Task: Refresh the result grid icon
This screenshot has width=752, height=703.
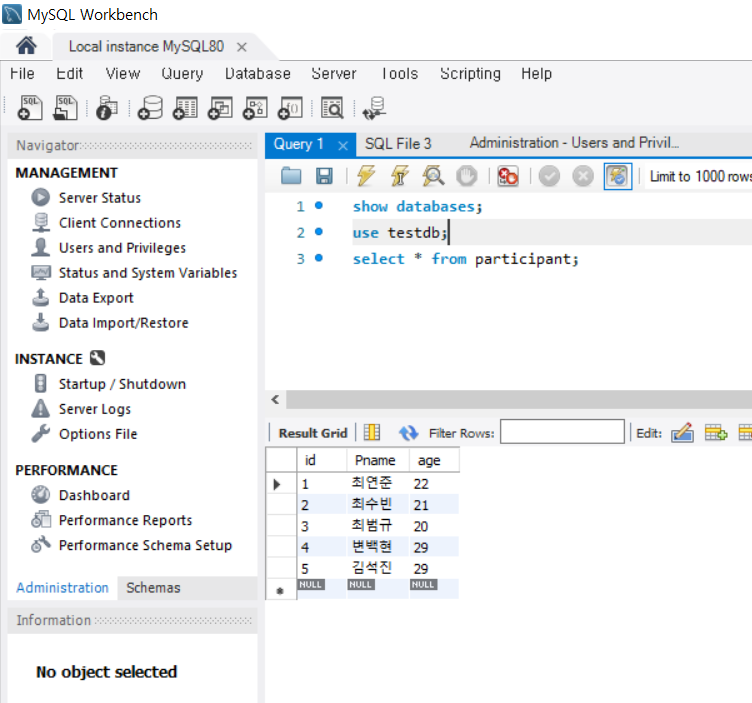Action: [x=408, y=433]
